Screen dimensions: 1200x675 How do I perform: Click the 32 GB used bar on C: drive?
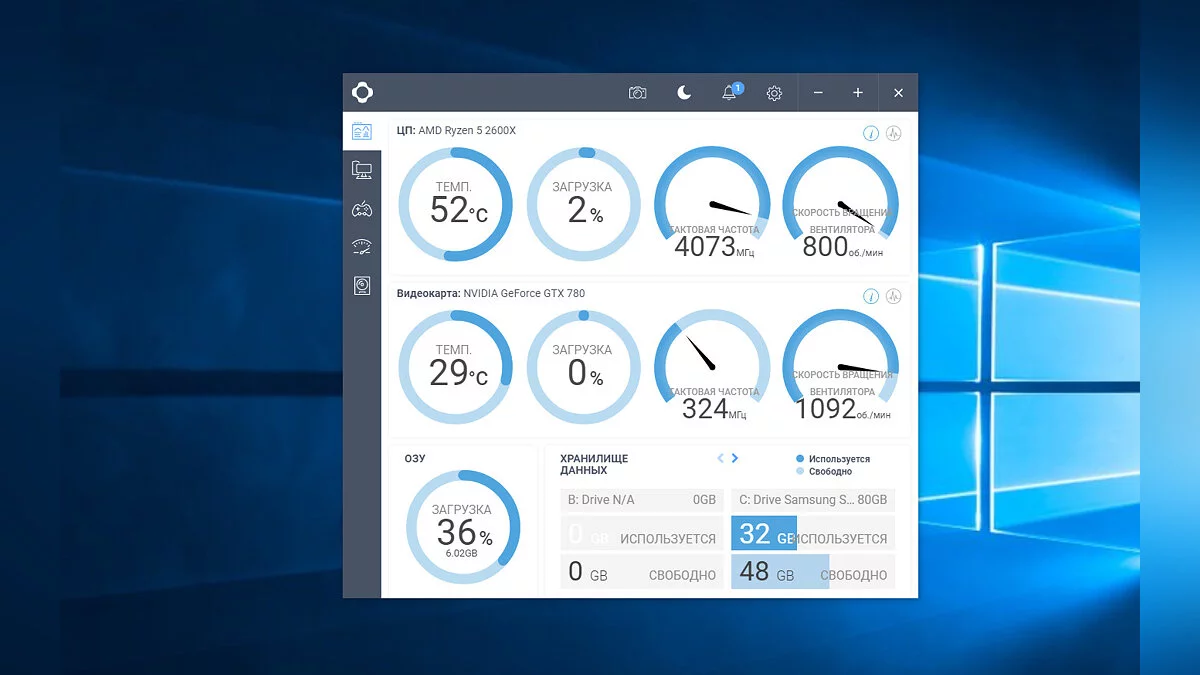tap(764, 533)
